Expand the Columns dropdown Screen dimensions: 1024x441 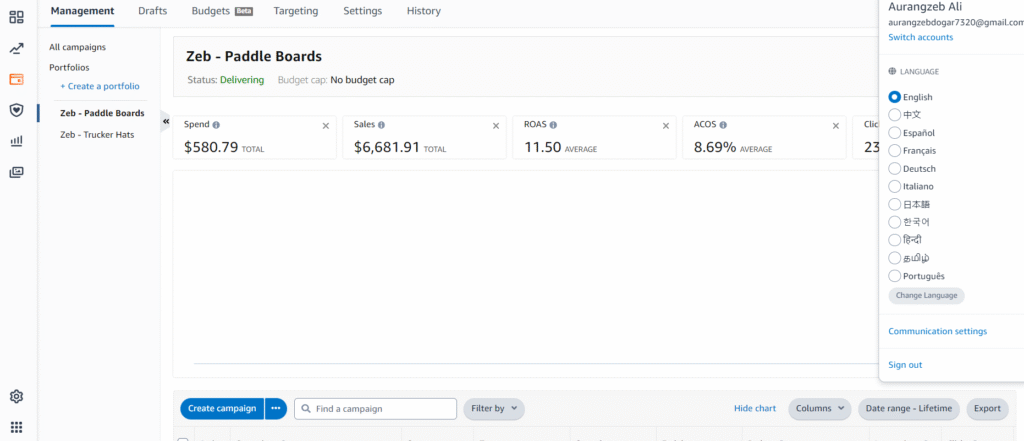click(819, 408)
